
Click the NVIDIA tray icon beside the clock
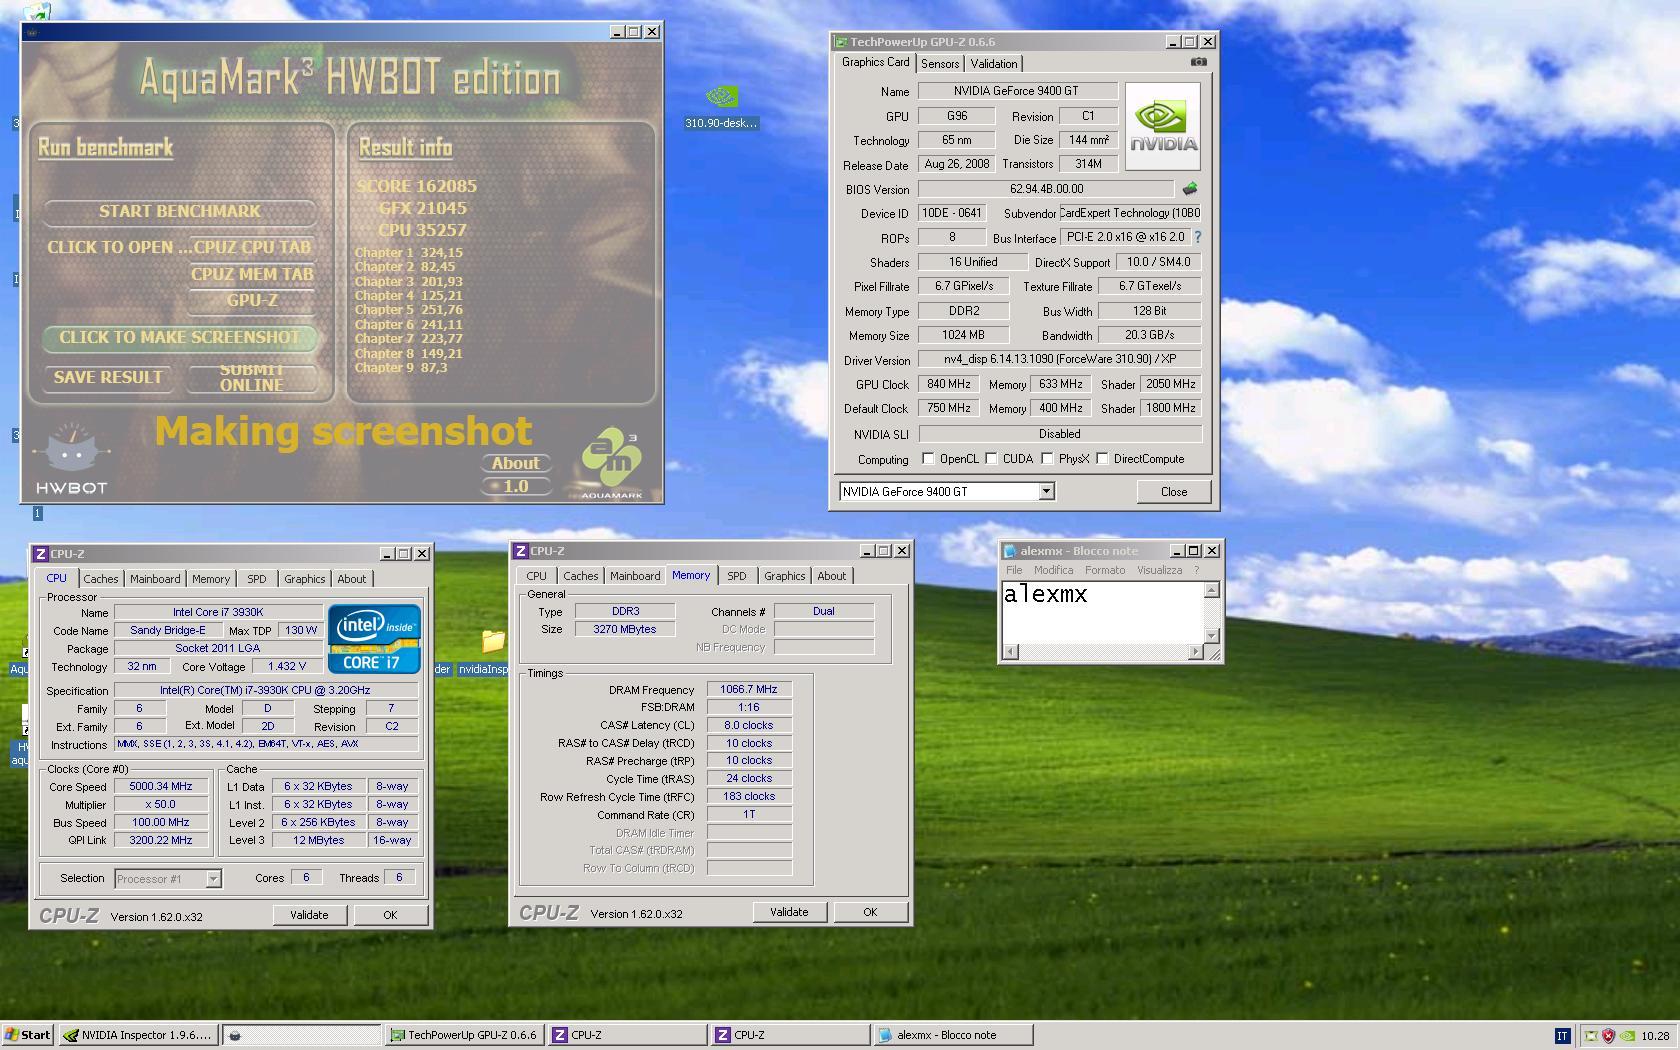pyautogui.click(x=1628, y=1036)
